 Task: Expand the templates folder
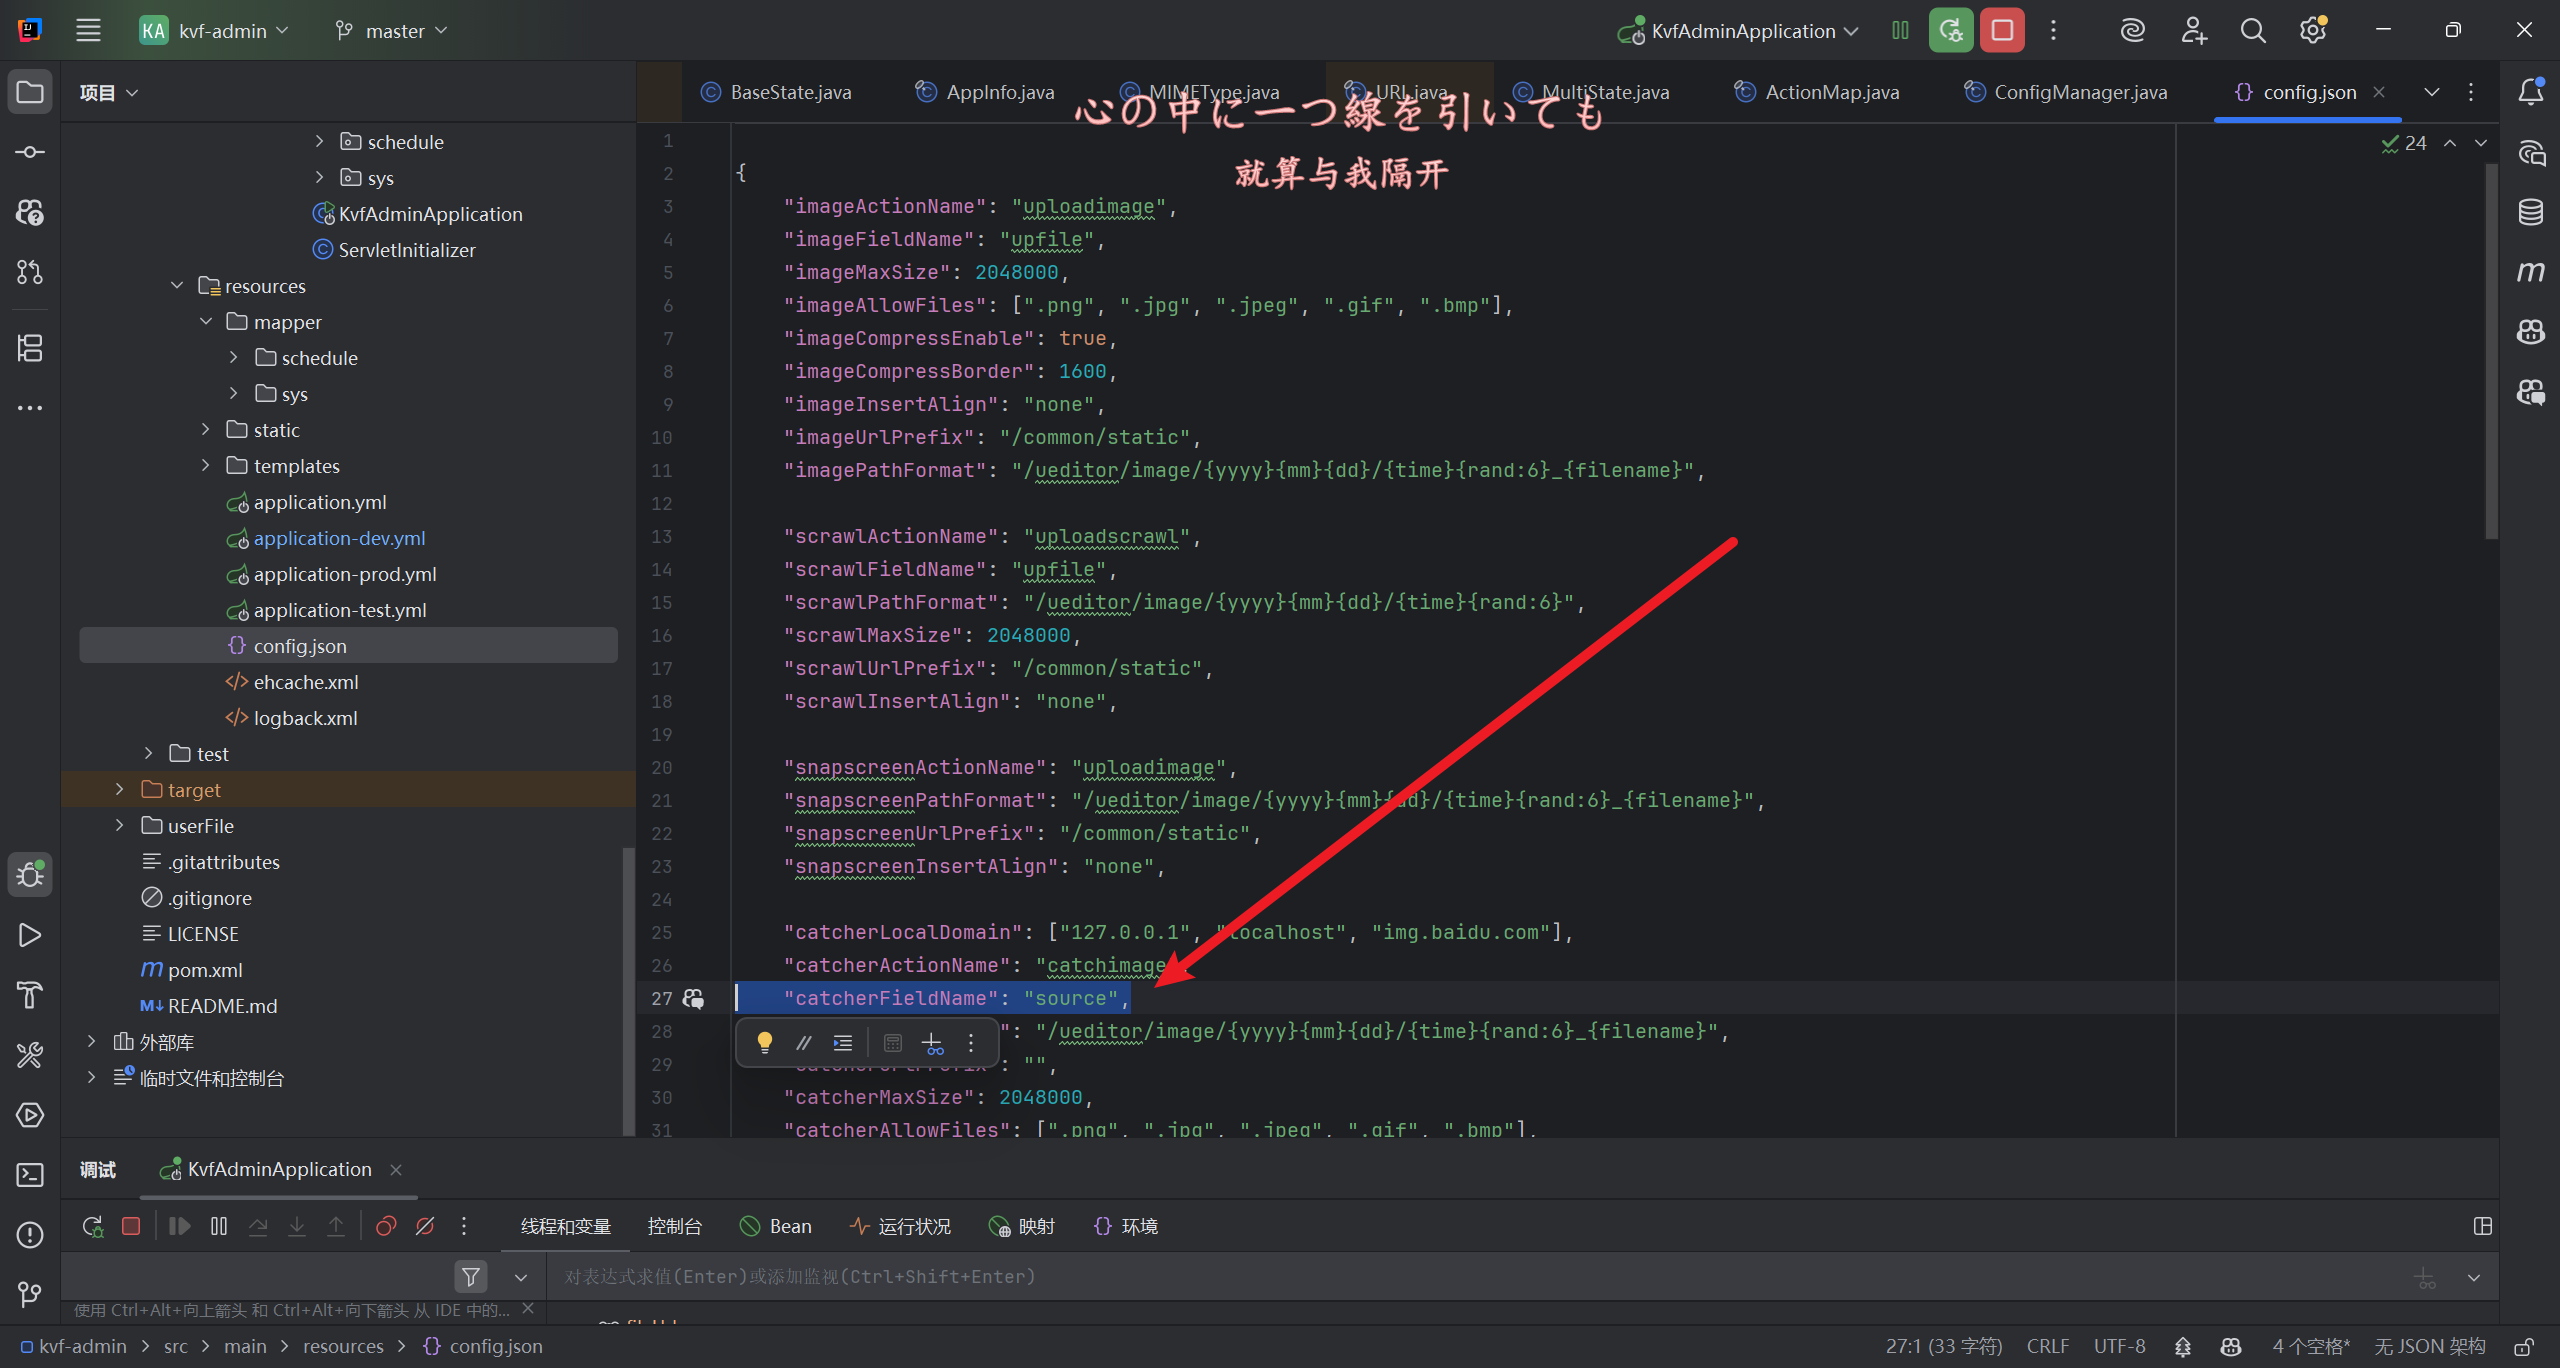206,465
